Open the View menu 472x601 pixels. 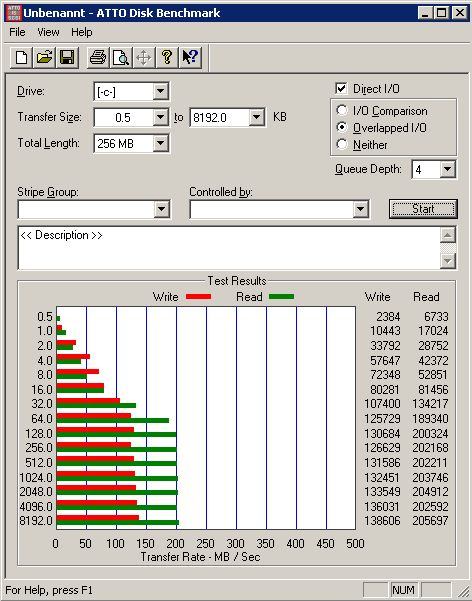(48, 32)
